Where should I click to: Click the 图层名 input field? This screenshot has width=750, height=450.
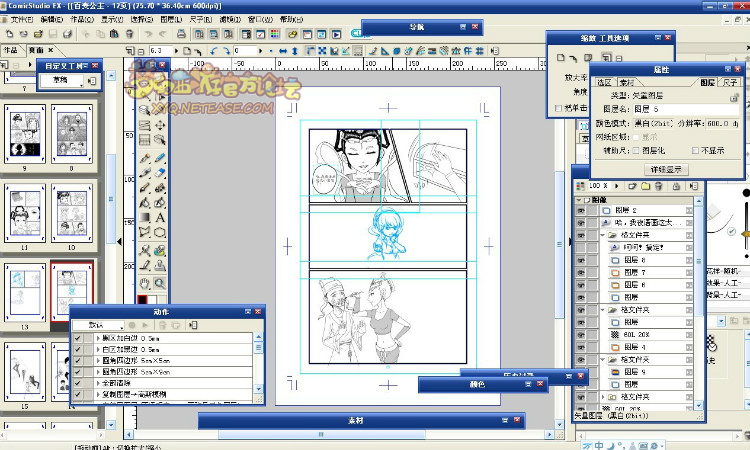685,109
